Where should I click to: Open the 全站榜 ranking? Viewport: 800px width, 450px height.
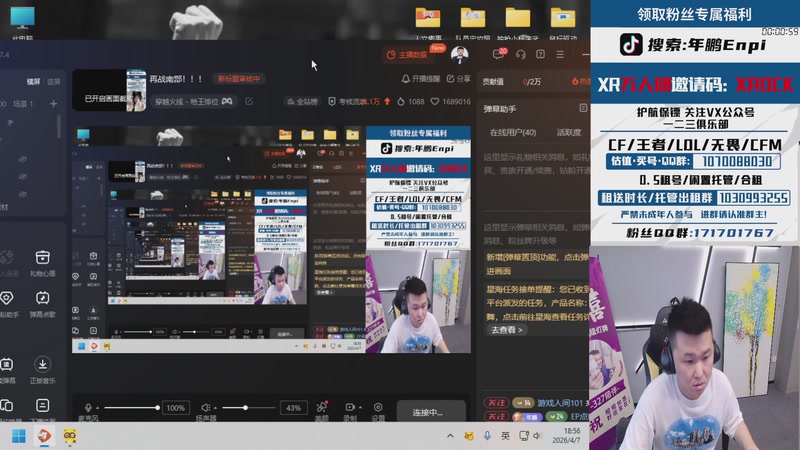pos(303,102)
